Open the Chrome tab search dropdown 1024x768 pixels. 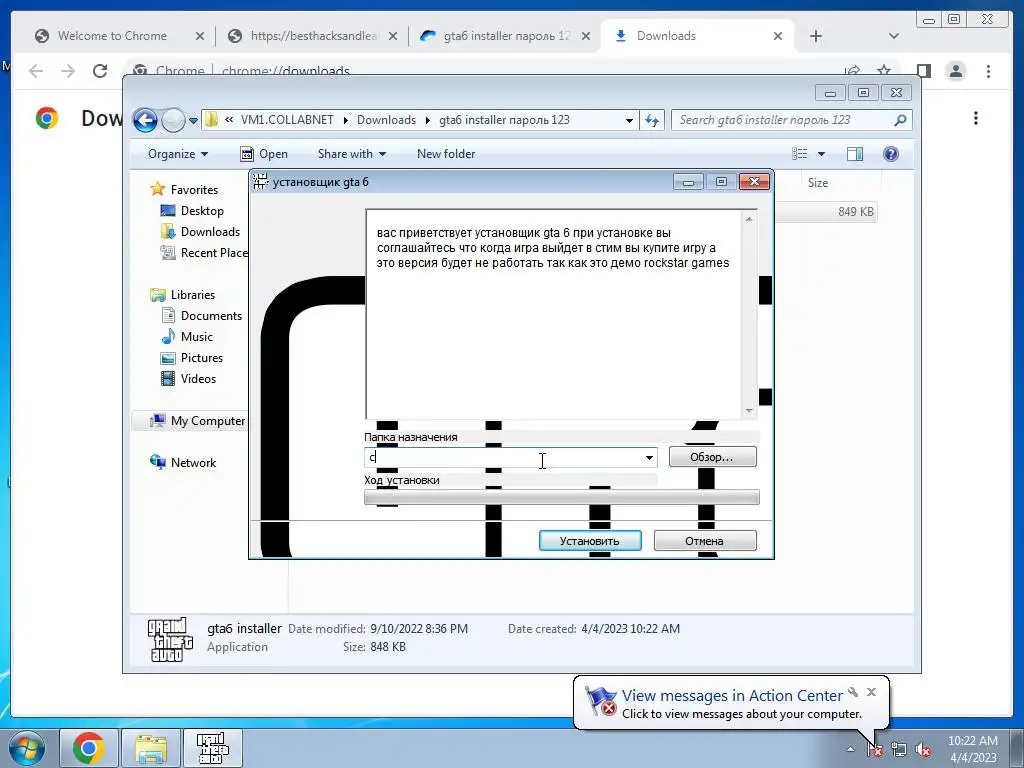pyautogui.click(x=894, y=36)
